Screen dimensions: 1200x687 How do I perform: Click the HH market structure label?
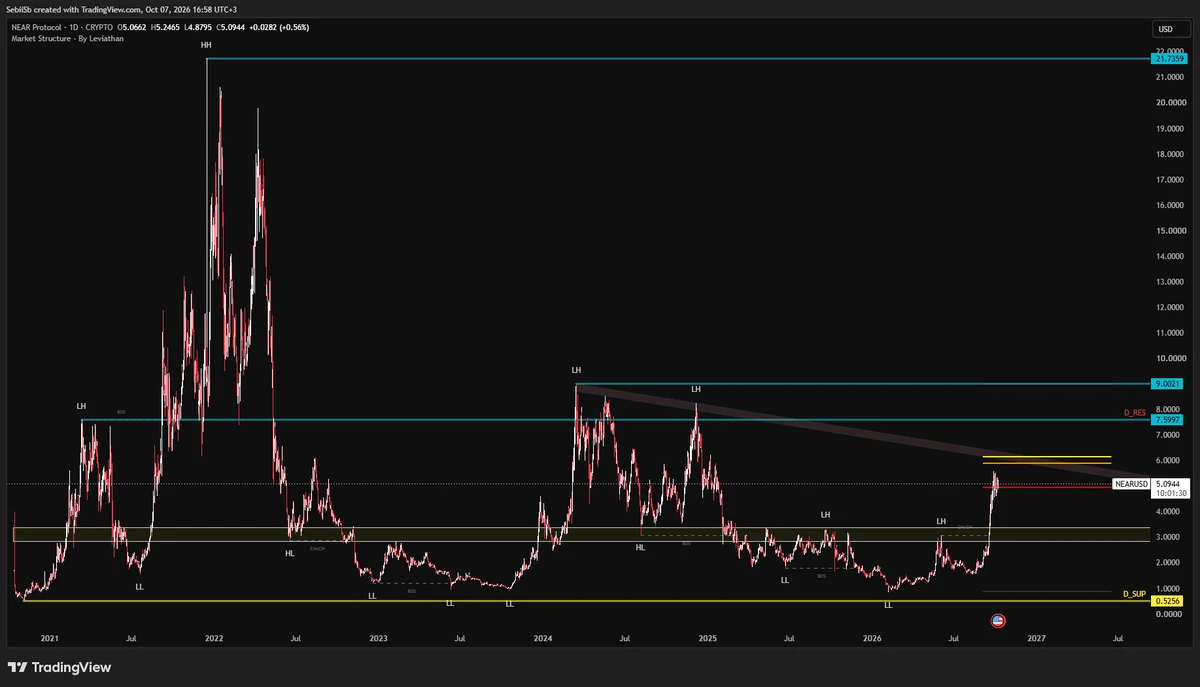(206, 45)
